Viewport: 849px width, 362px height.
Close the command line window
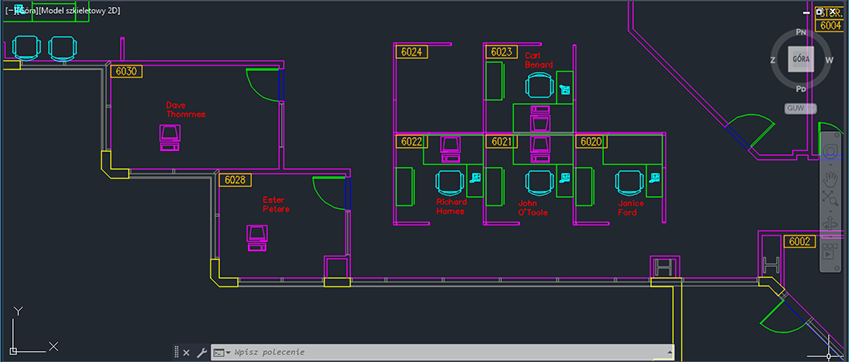(x=186, y=353)
